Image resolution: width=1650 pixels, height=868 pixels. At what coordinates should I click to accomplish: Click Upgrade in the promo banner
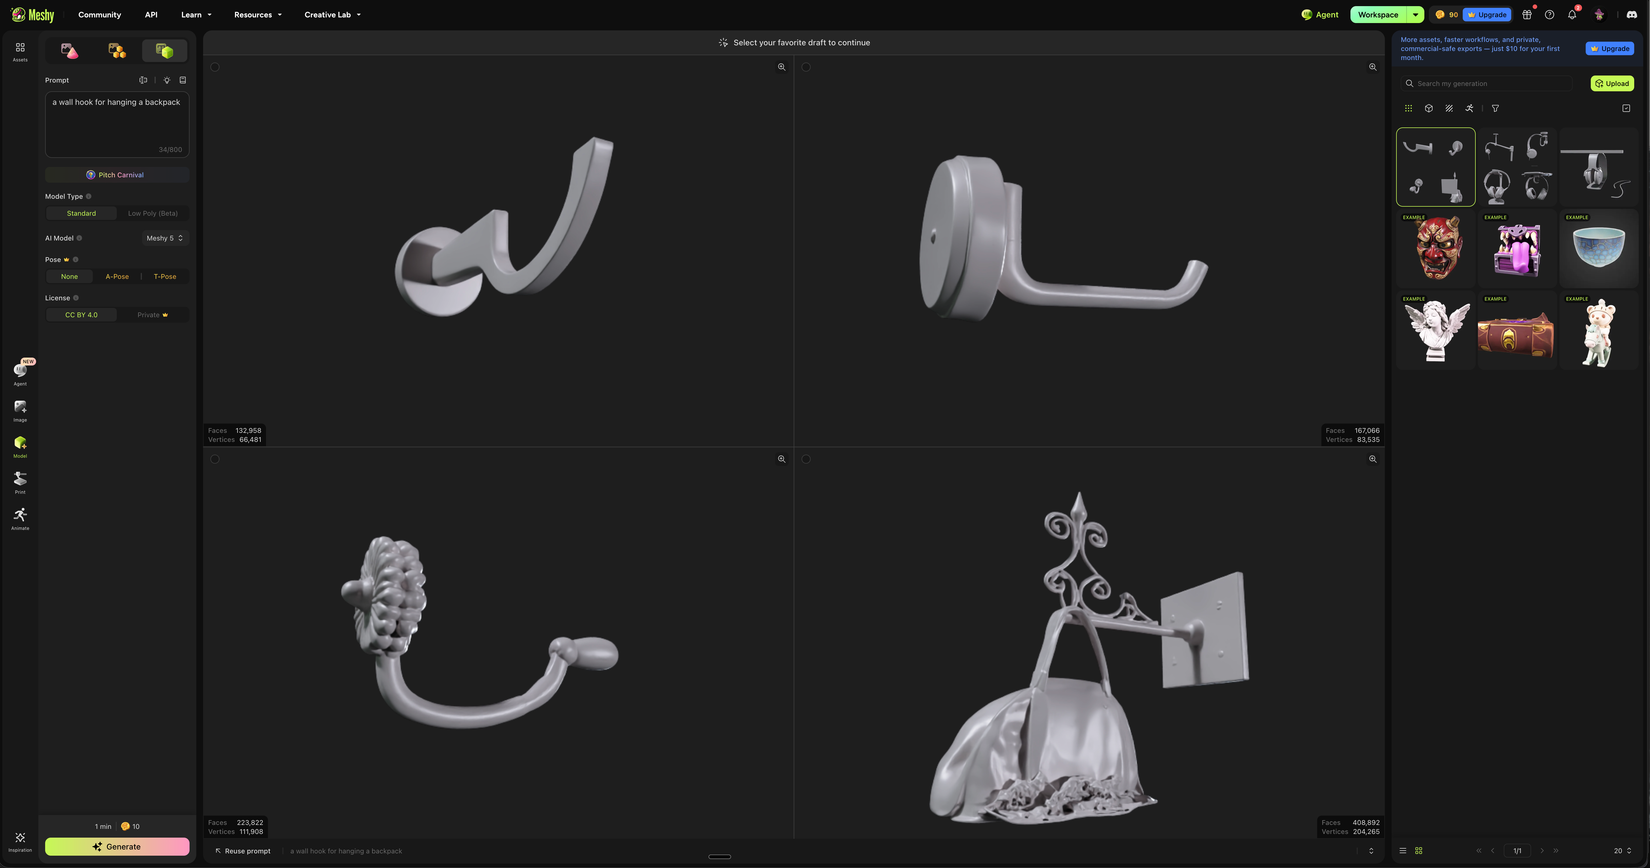[1610, 48]
